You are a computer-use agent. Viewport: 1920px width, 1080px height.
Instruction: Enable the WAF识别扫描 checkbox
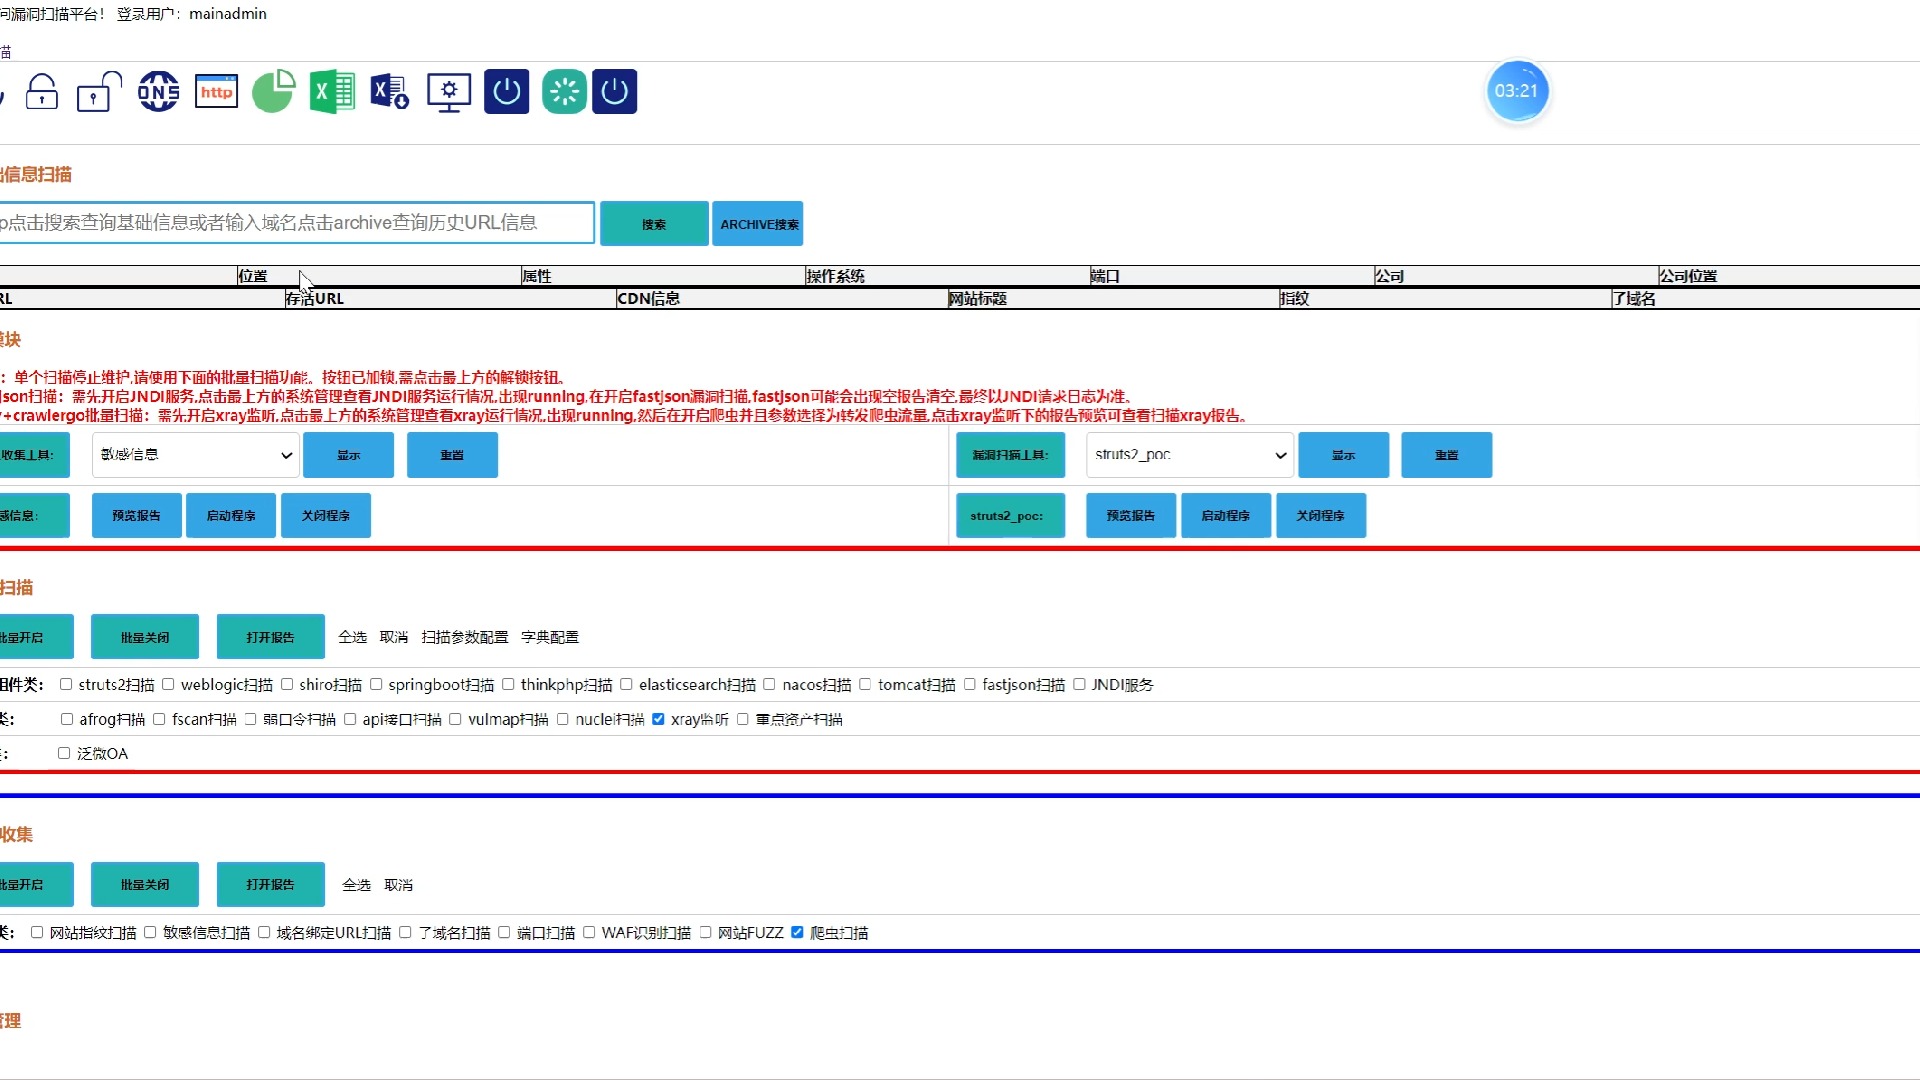(589, 933)
